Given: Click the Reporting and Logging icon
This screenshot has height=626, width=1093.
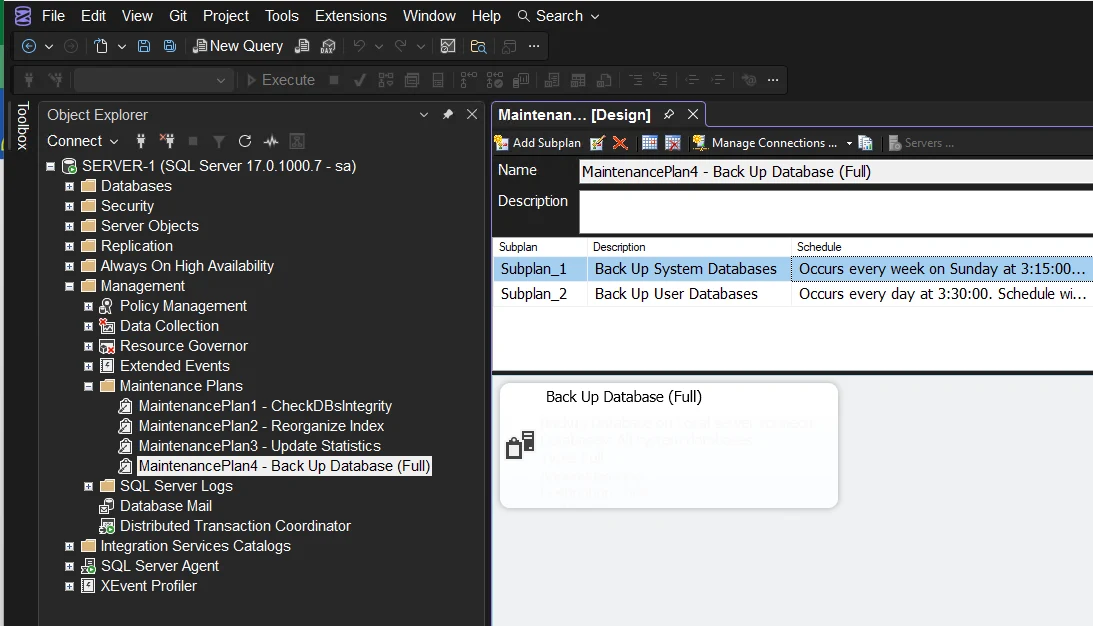Looking at the screenshot, I should (866, 143).
